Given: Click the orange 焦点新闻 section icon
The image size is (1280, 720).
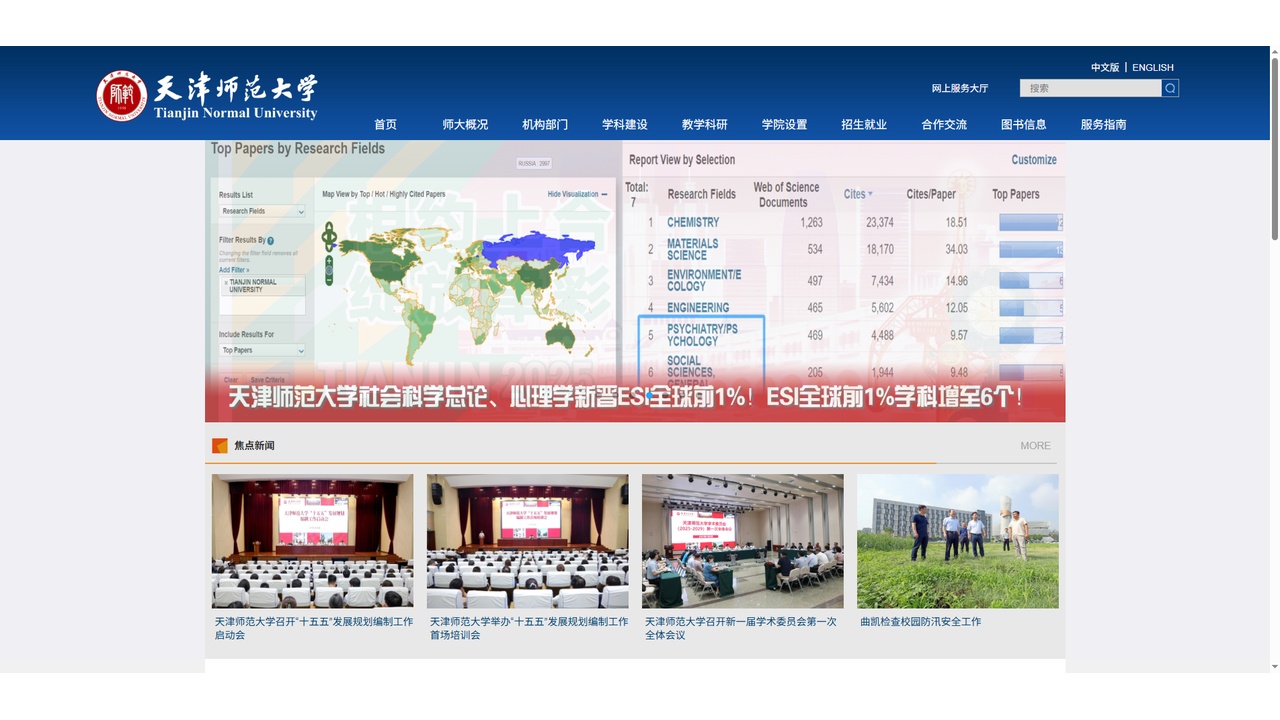Looking at the screenshot, I should (219, 445).
